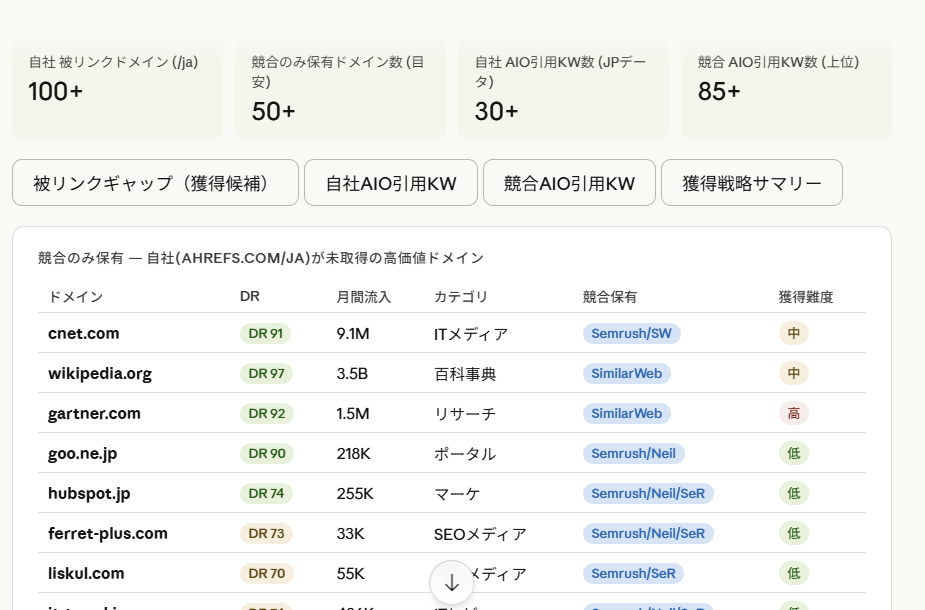Click the Semrush/SW competitor tag
The height and width of the screenshot is (610, 925).
pos(631,333)
